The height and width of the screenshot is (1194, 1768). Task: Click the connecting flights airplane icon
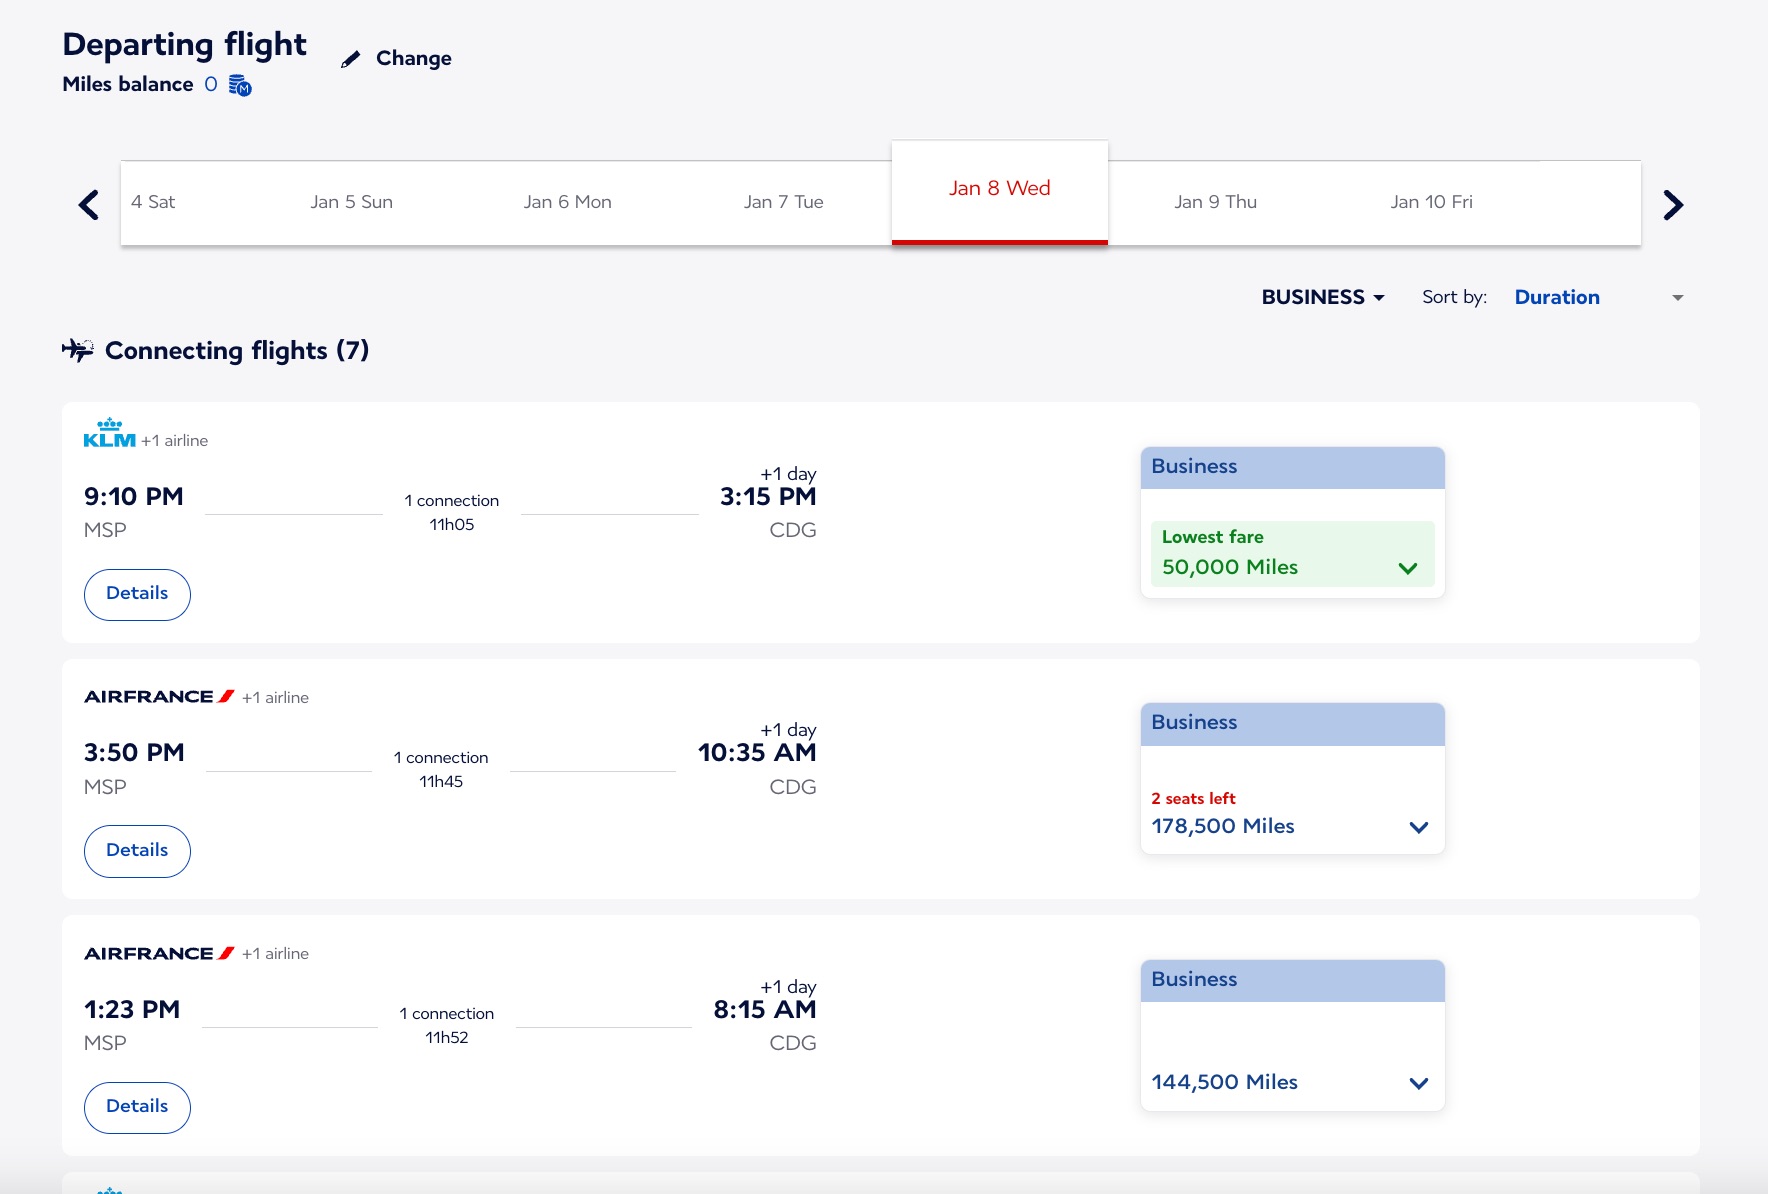click(77, 350)
